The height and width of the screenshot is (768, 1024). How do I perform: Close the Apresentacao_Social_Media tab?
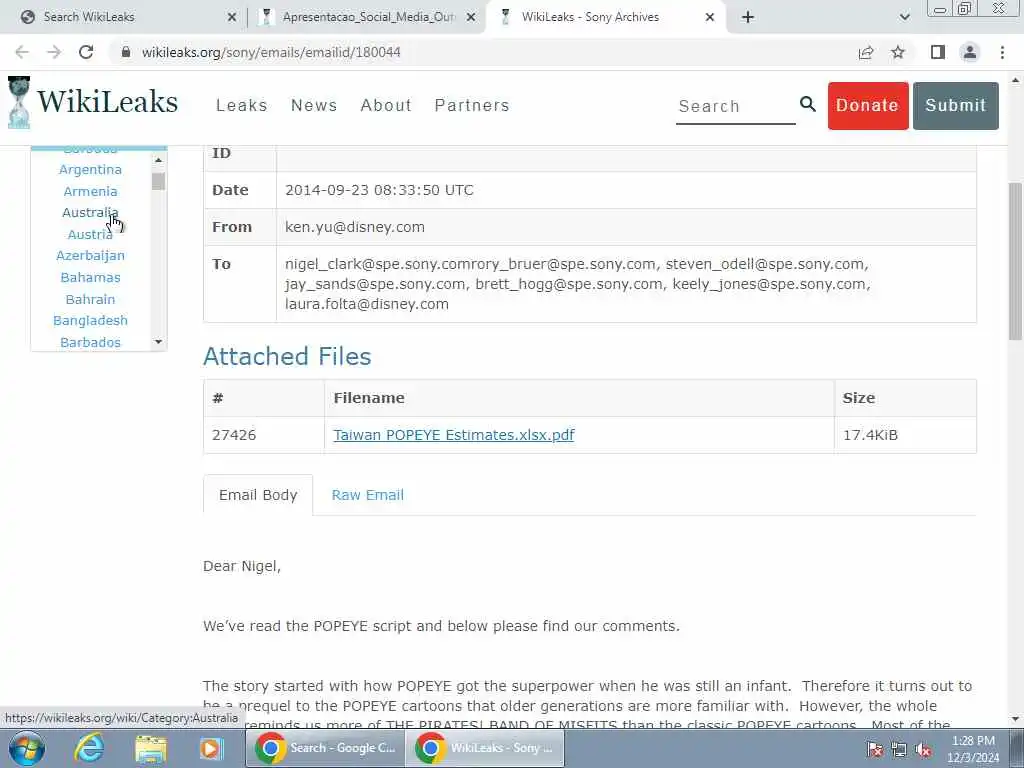[471, 18]
